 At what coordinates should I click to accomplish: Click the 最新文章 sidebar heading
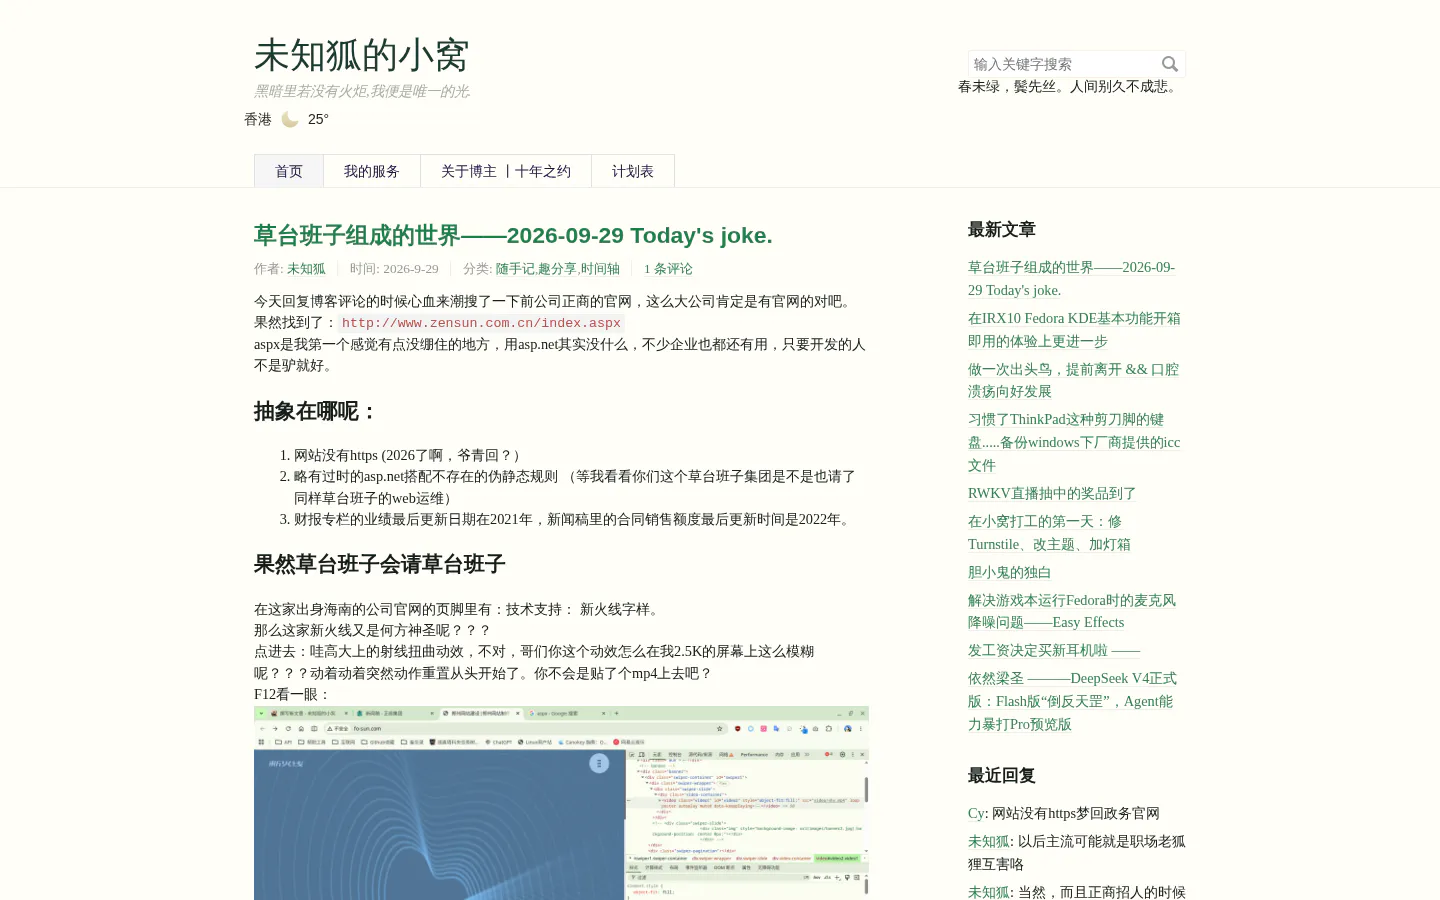(x=1002, y=229)
